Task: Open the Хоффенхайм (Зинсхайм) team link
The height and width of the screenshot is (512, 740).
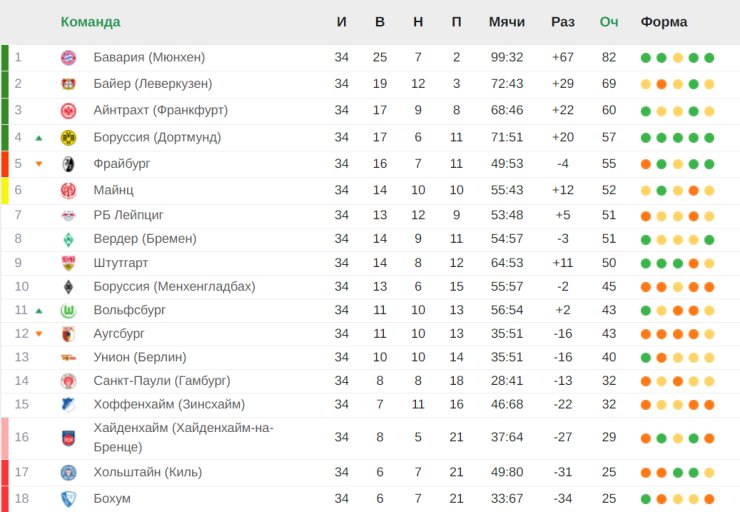Action: (168, 404)
